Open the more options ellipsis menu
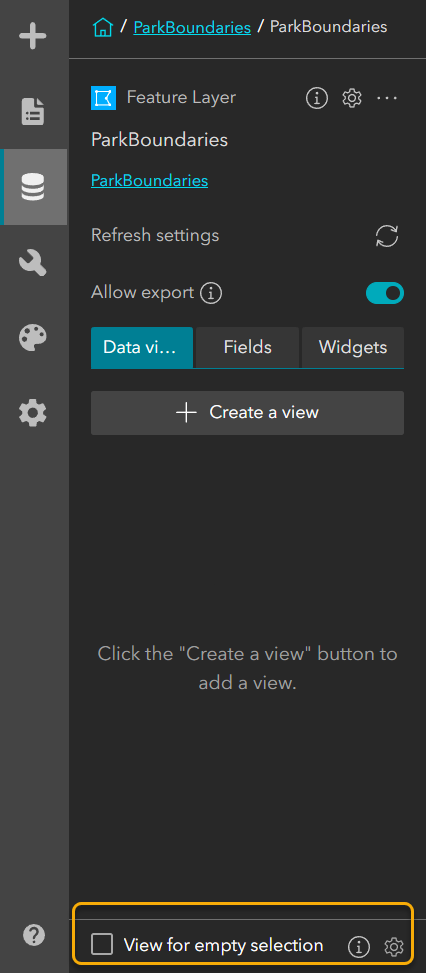Image resolution: width=426 pixels, height=973 pixels. (387, 98)
